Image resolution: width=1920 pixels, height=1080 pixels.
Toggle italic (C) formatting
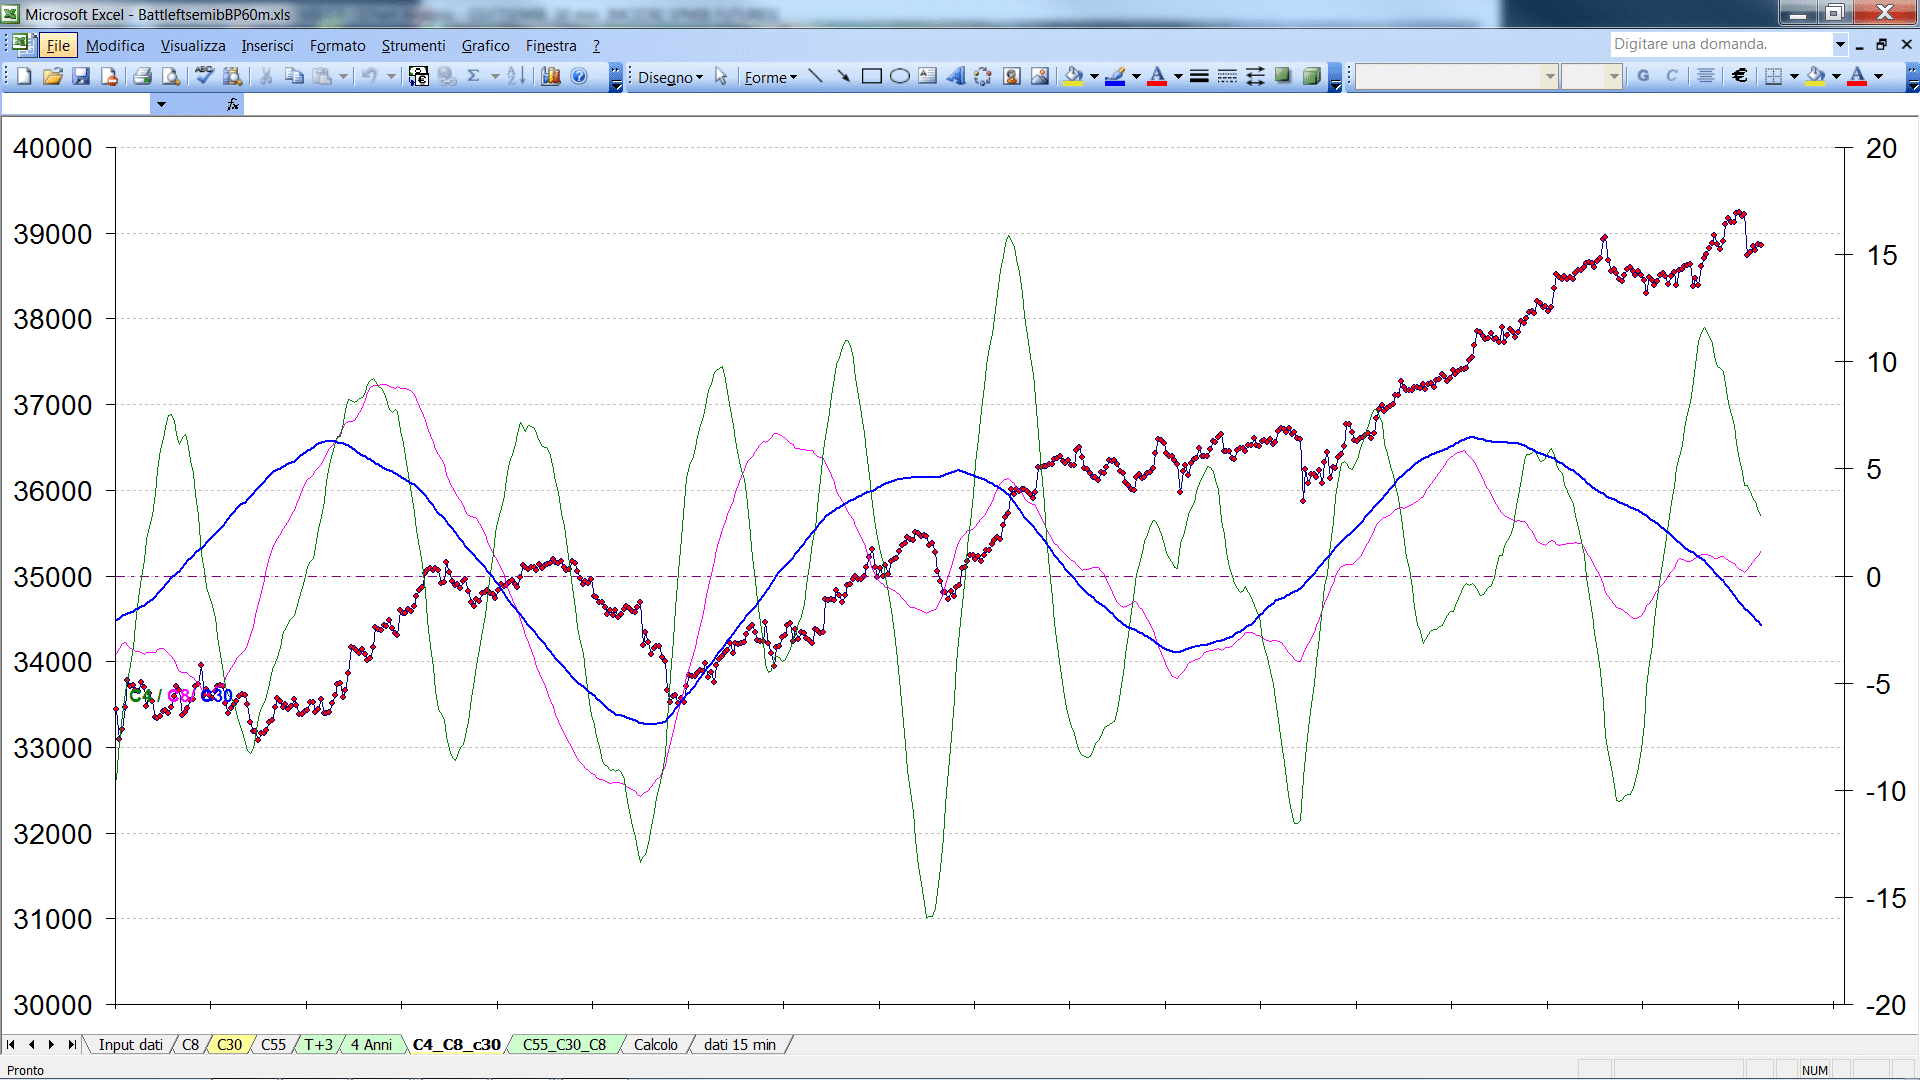[1671, 76]
